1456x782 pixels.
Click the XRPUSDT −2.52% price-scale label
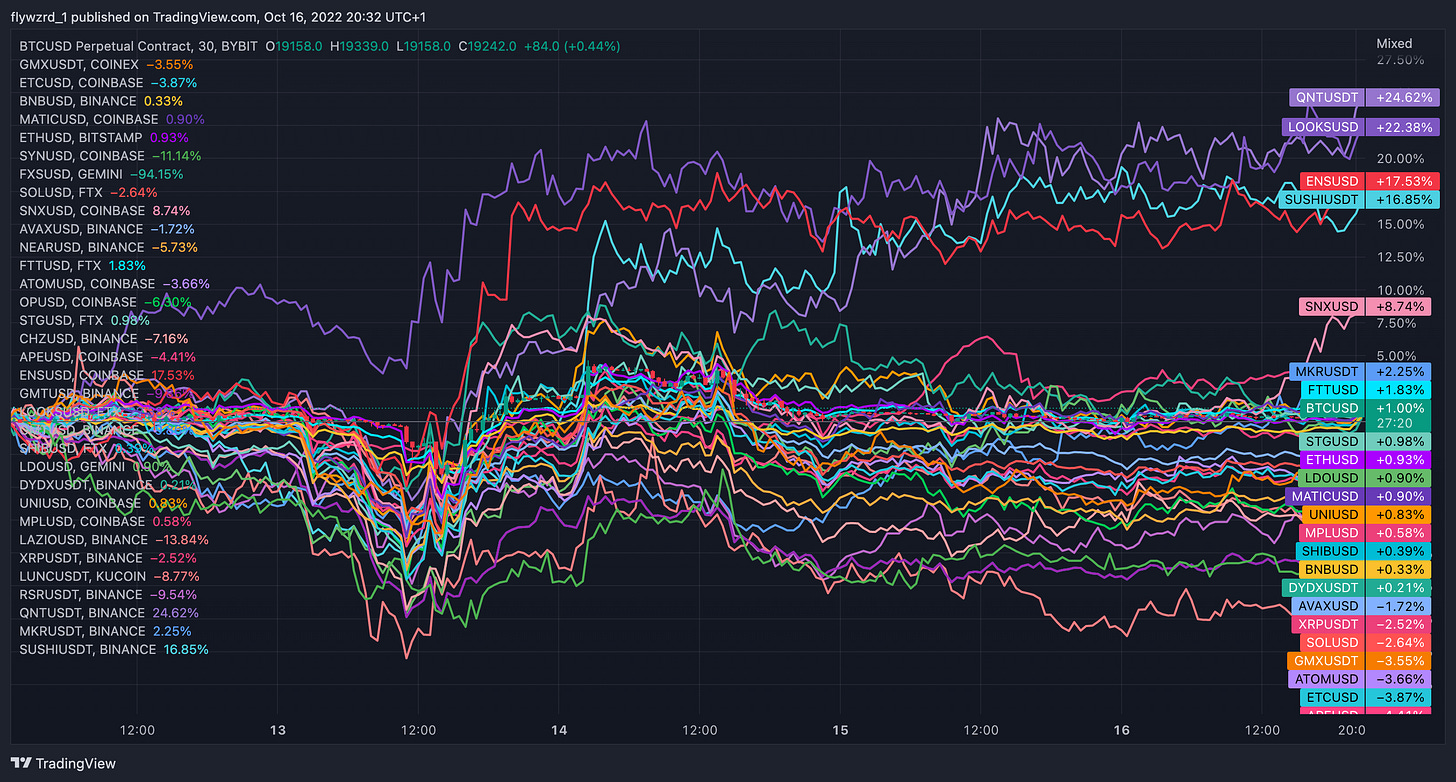click(x=1361, y=624)
